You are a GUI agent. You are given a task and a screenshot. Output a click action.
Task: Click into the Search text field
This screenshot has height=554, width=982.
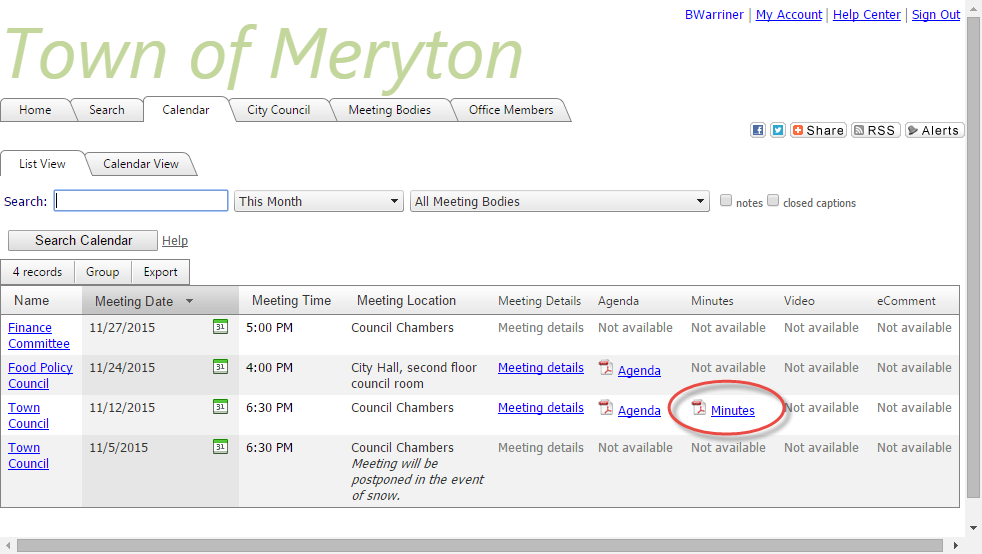[141, 201]
